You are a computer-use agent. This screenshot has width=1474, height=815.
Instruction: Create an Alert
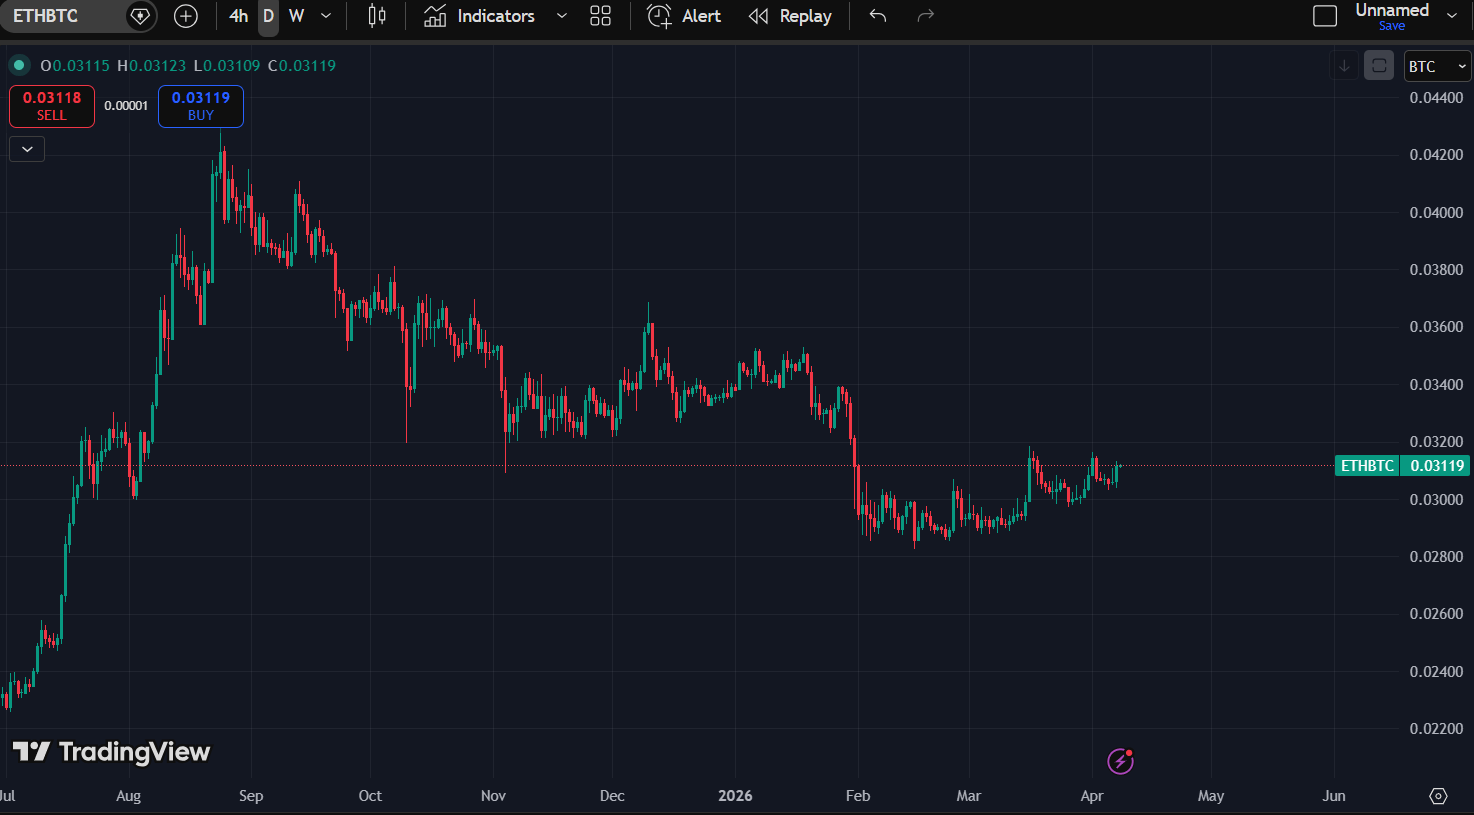[684, 16]
